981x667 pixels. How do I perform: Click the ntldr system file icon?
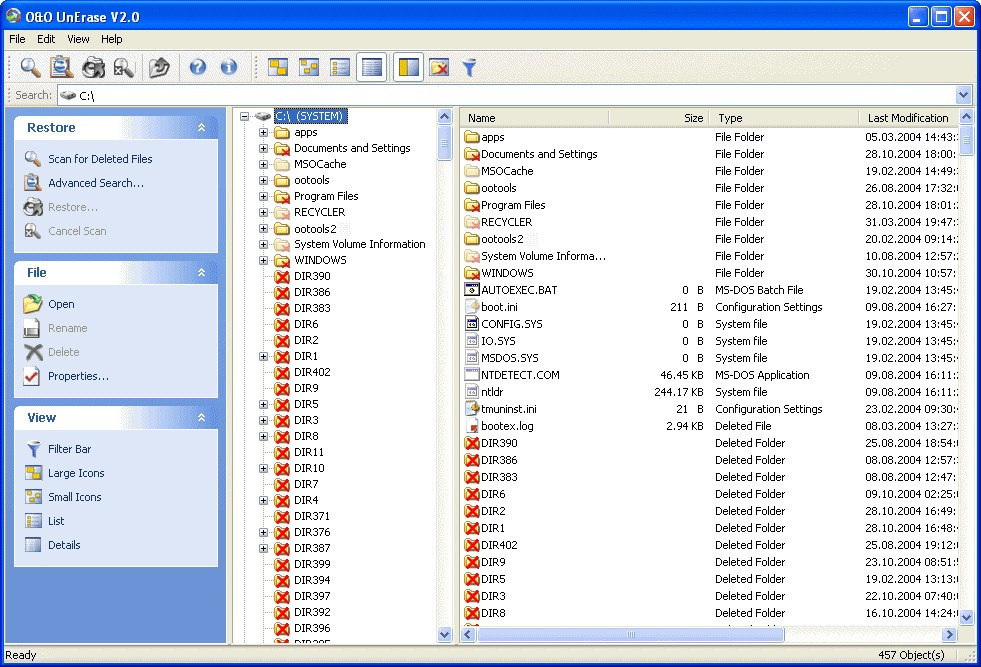click(472, 392)
